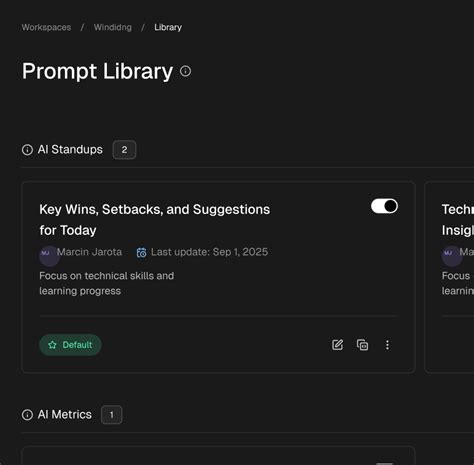Open the three-dot menu on Key Wins card
This screenshot has height=465, width=474.
[387, 345]
